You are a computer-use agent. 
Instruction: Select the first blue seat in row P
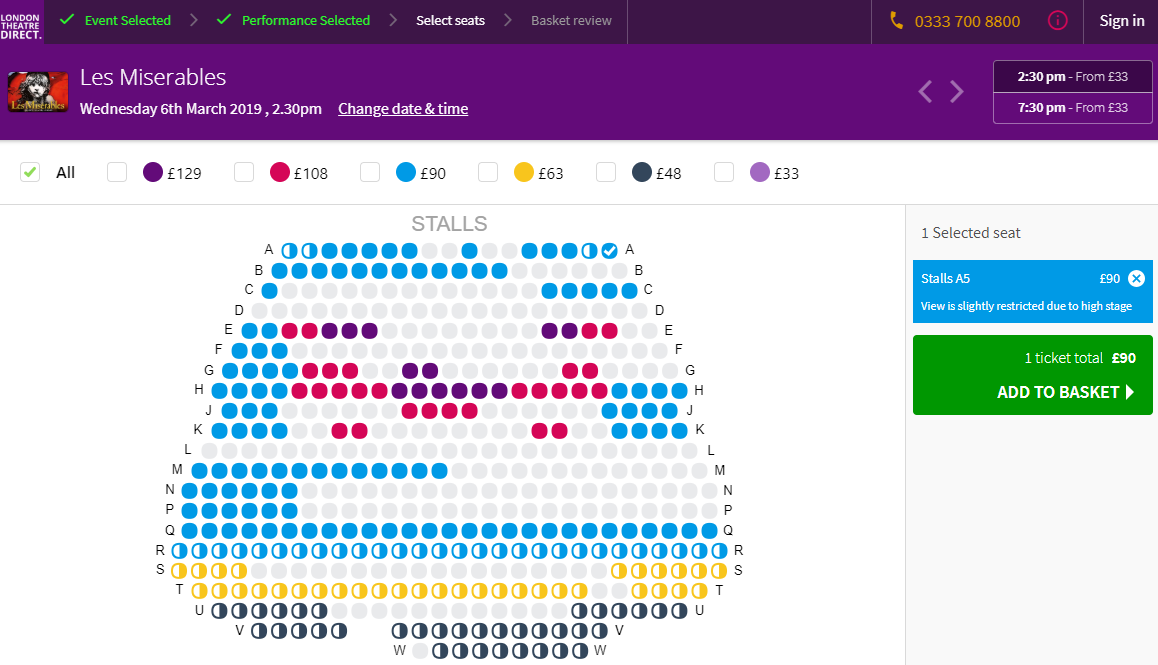coord(190,511)
